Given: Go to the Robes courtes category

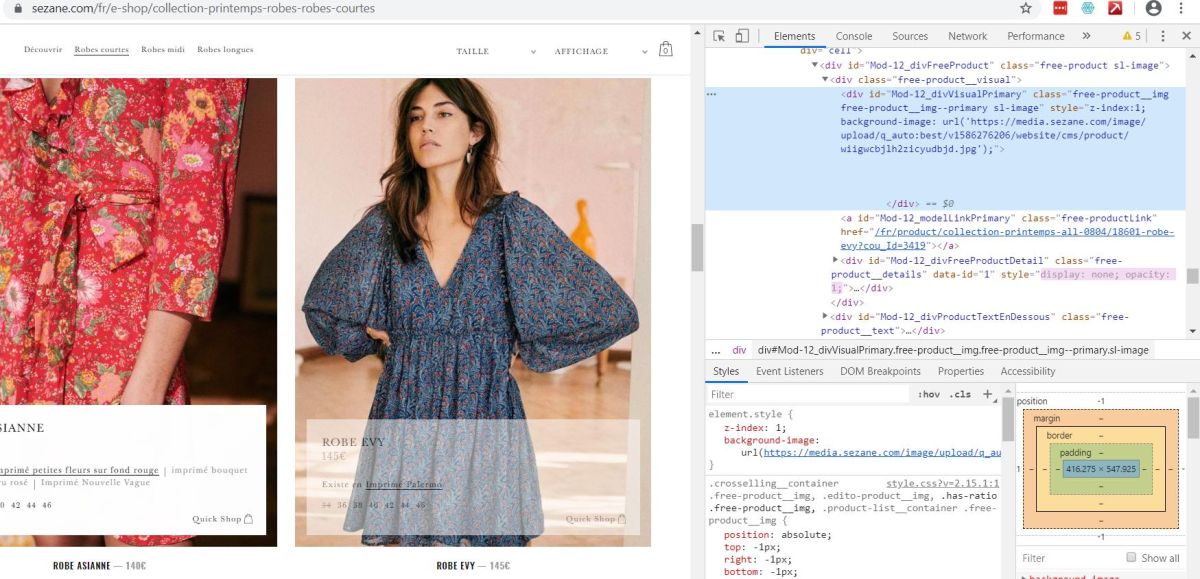Looking at the screenshot, I should pos(101,49).
